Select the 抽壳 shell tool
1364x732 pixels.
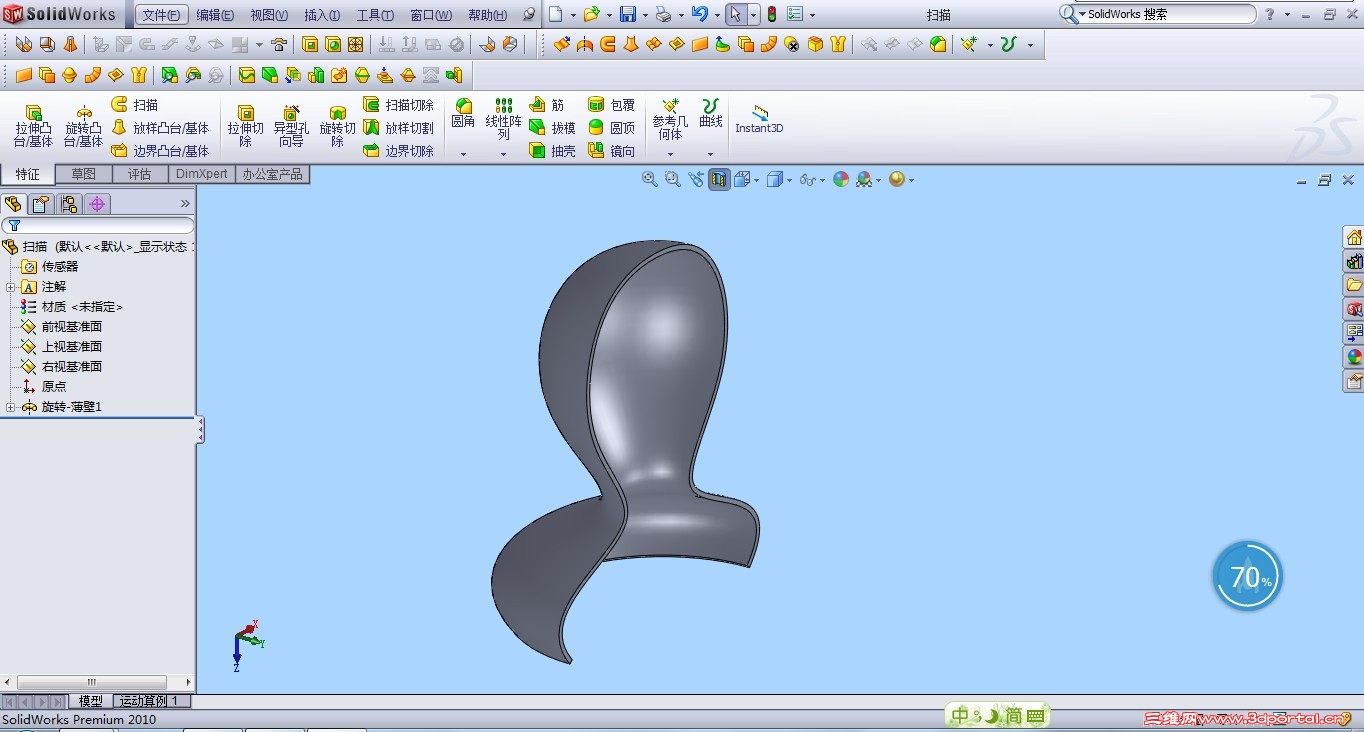coord(552,151)
